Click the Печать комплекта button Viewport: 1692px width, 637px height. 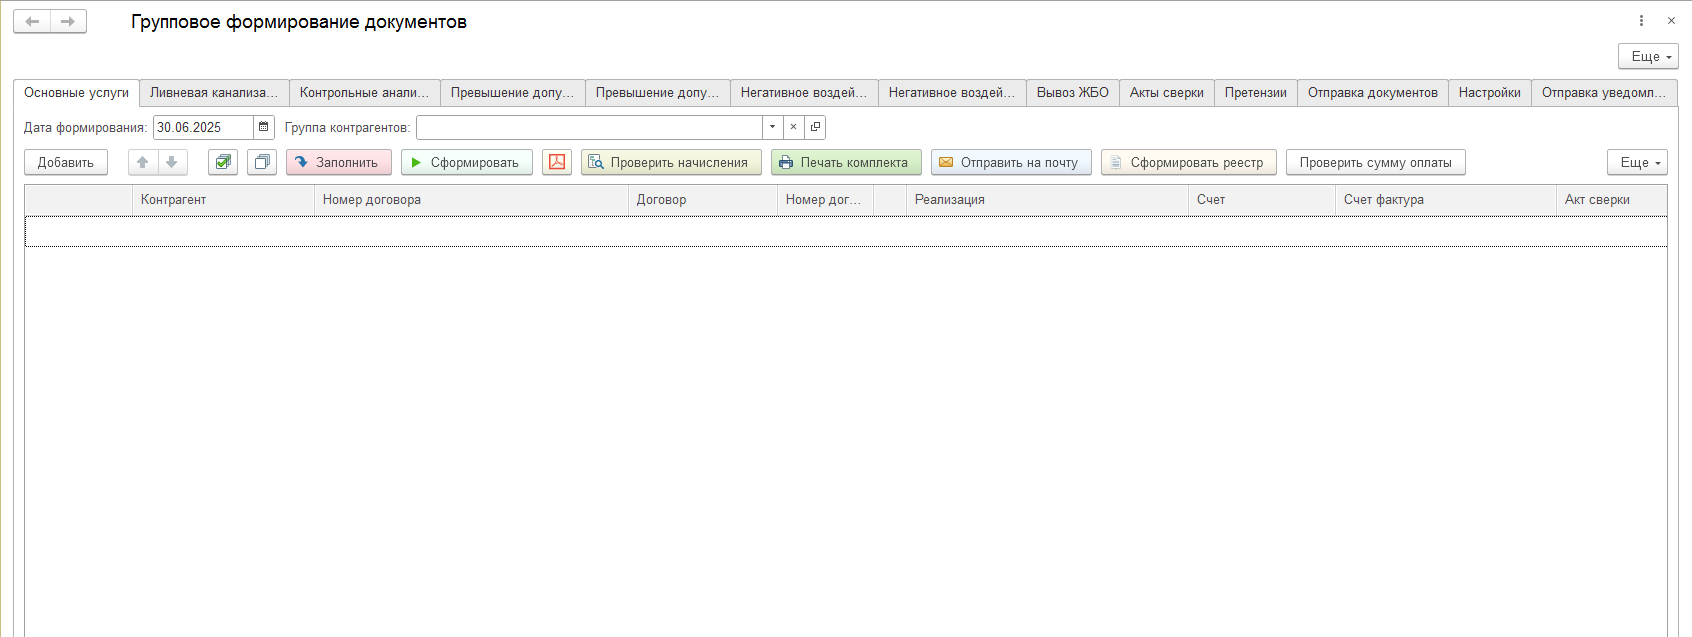point(846,162)
